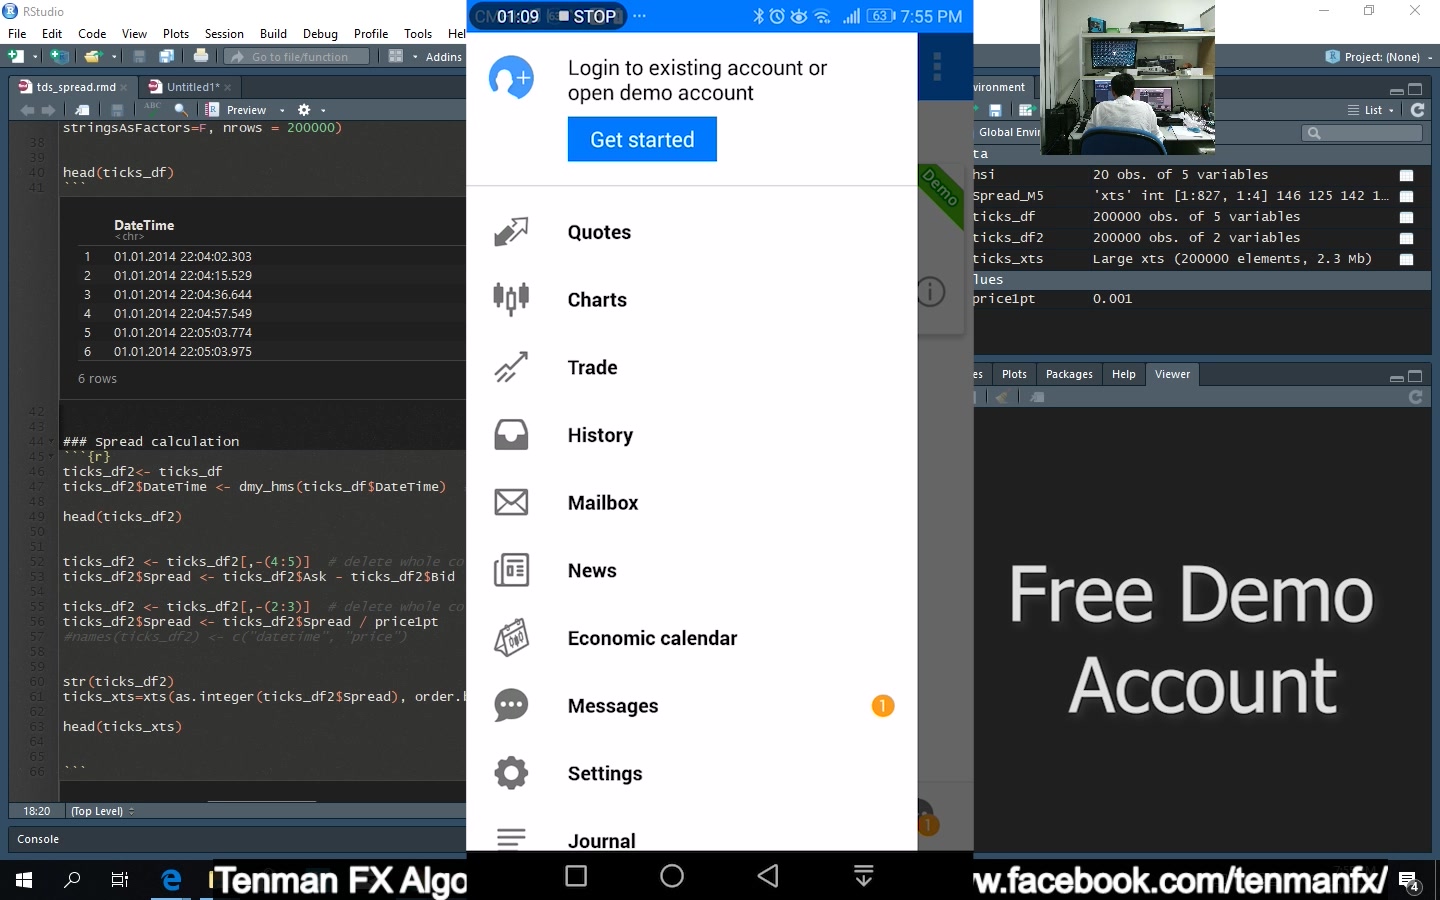Image resolution: width=1440 pixels, height=900 pixels.
Task: Click Environment pane import dataset icon
Action: pyautogui.click(x=1025, y=110)
